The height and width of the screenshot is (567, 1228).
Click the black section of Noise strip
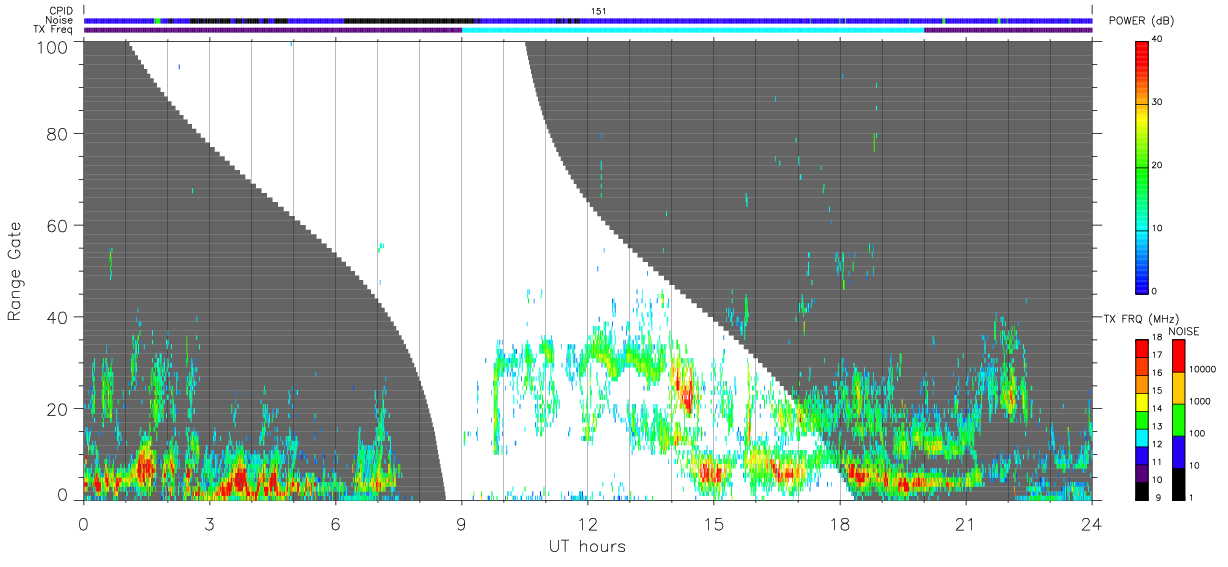[408, 20]
